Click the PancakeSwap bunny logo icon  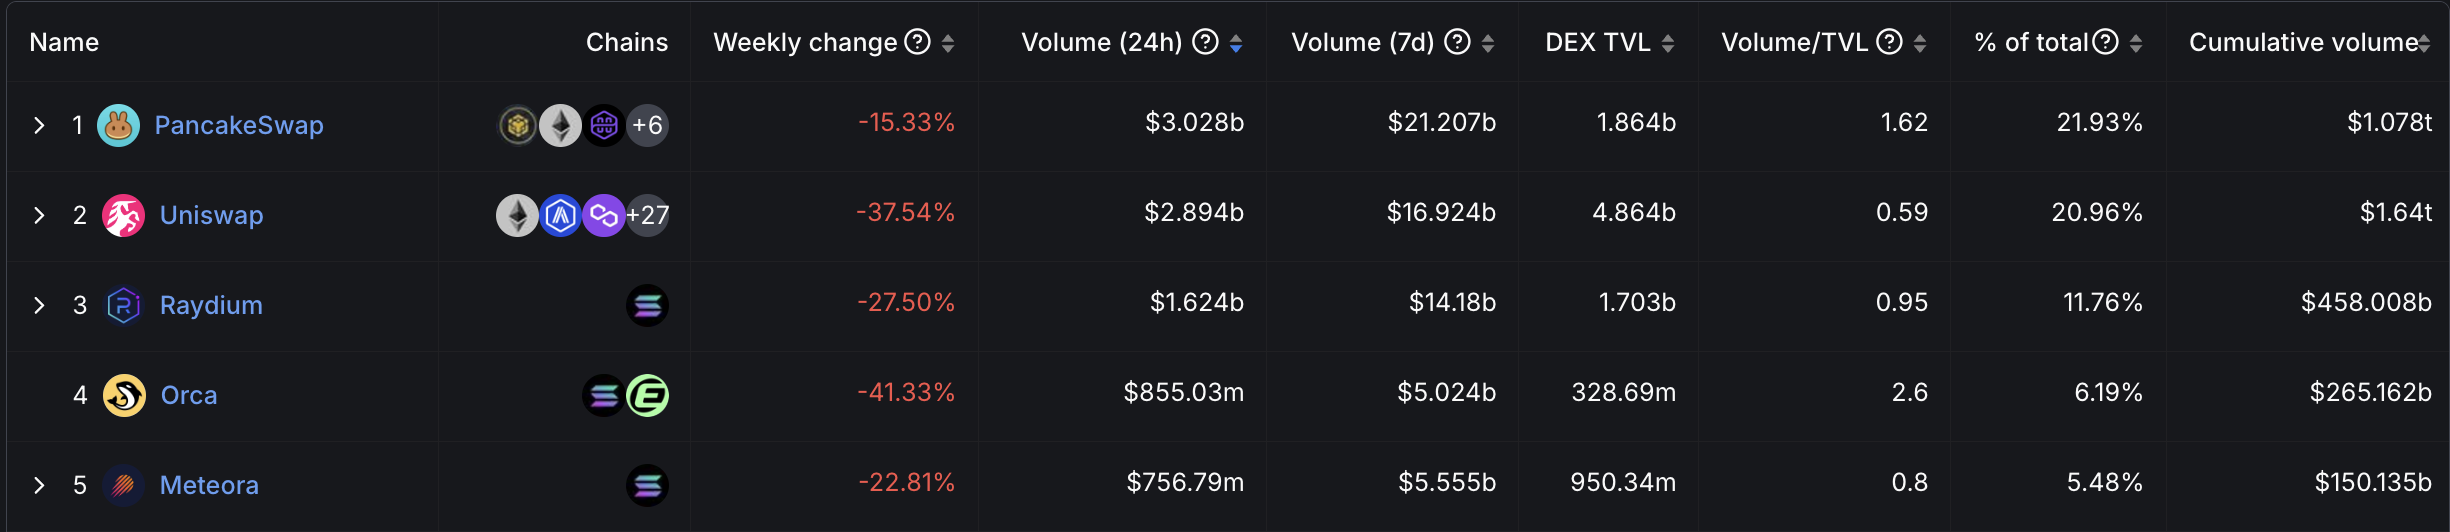(119, 125)
